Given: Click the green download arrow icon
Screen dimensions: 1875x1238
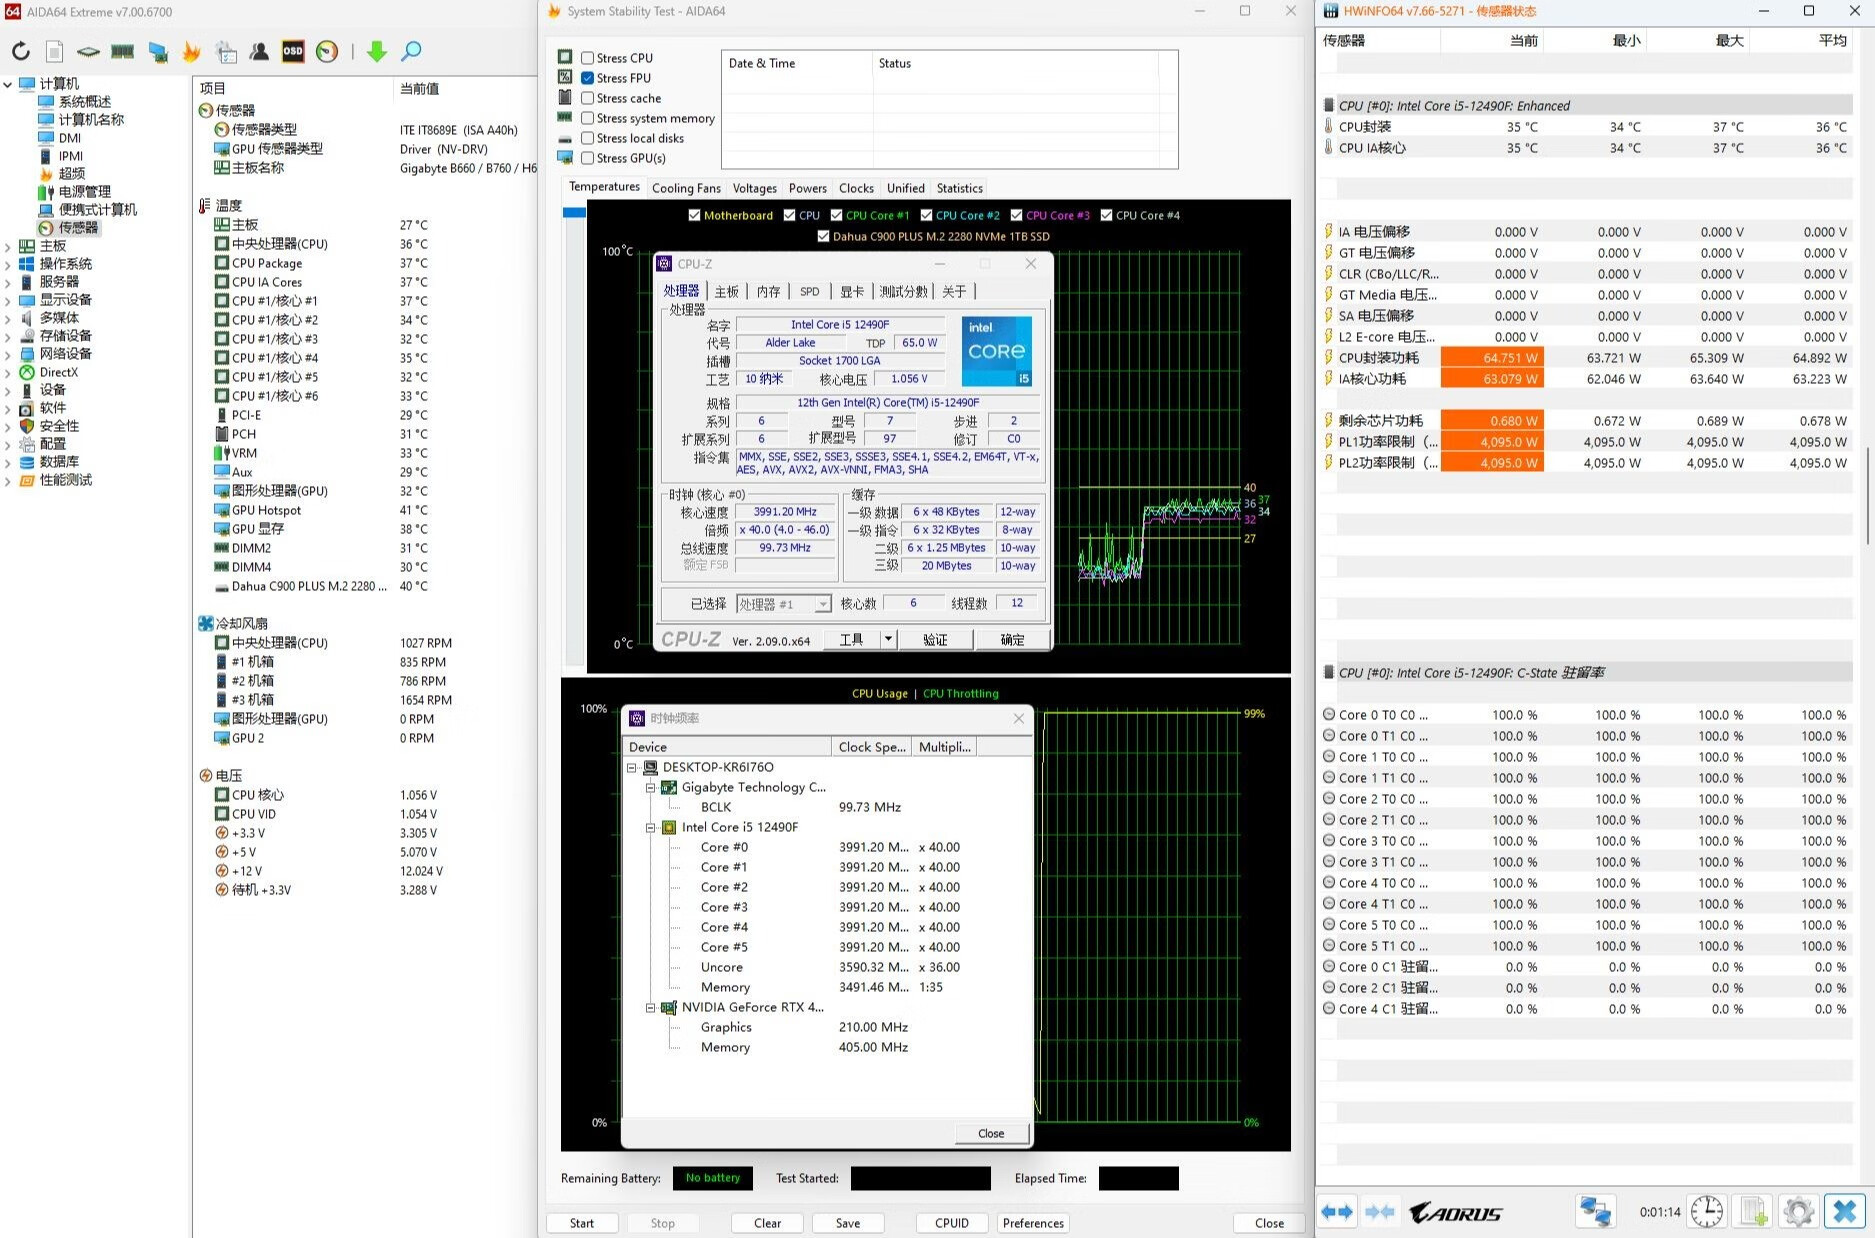Looking at the screenshot, I should pyautogui.click(x=376, y=52).
